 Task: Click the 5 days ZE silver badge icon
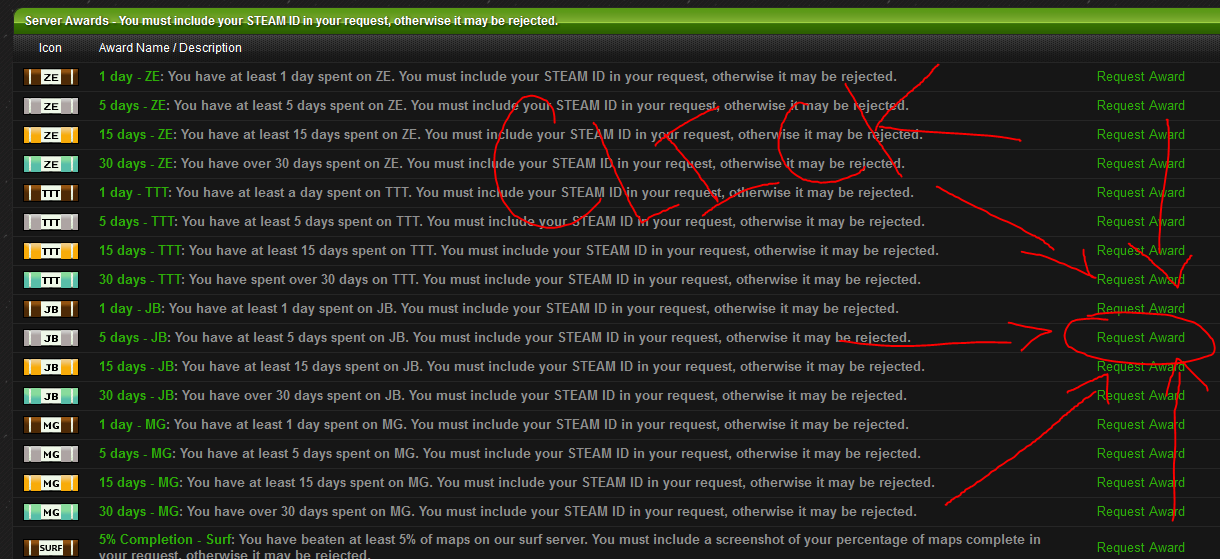pyautogui.click(x=50, y=106)
